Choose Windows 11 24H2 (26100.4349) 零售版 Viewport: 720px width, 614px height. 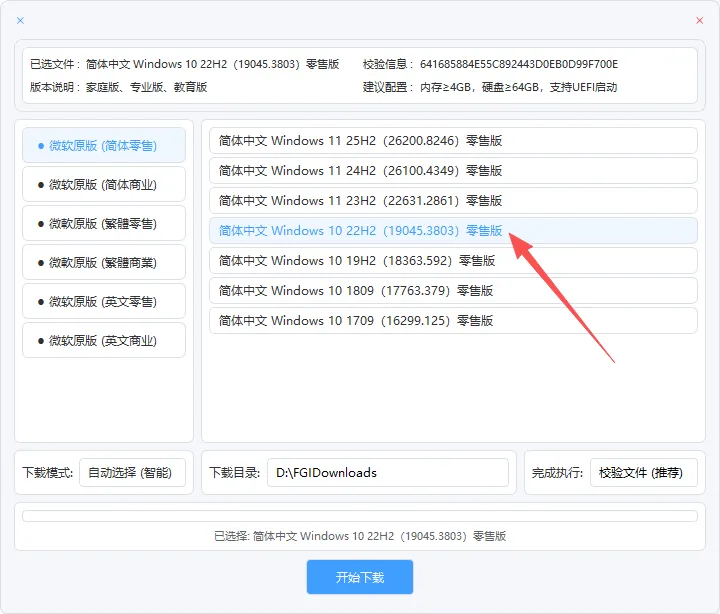pyautogui.click(x=453, y=170)
